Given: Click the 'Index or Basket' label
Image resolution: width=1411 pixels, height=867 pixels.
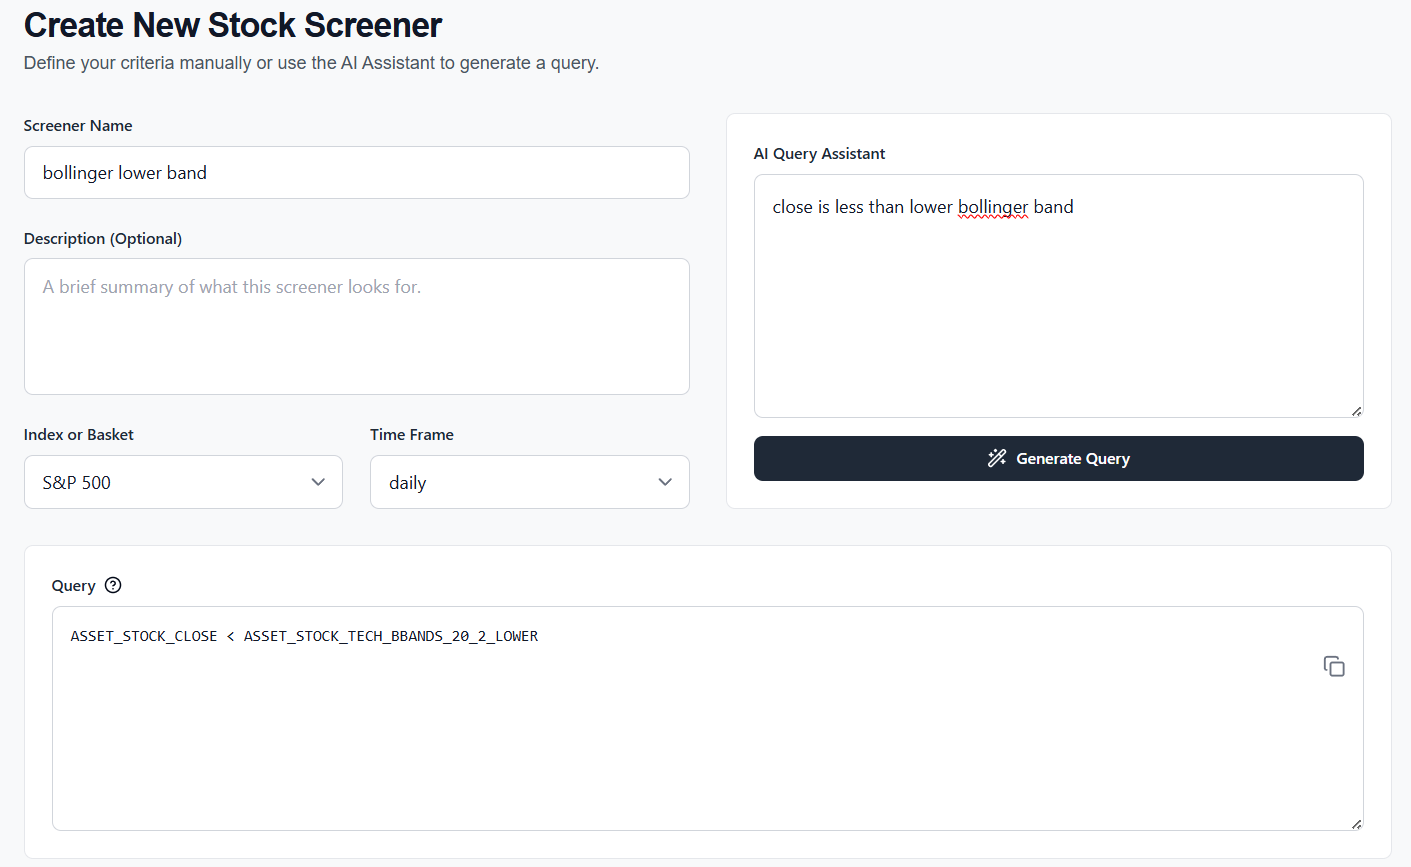Looking at the screenshot, I should point(79,435).
